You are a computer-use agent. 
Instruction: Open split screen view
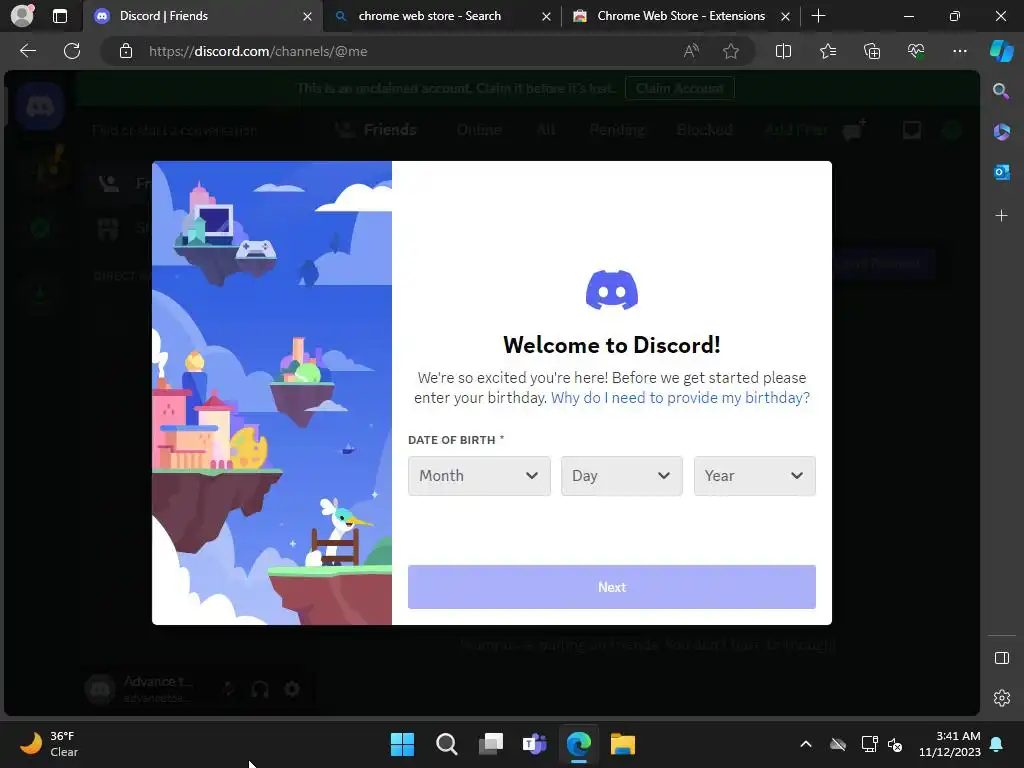[783, 51]
